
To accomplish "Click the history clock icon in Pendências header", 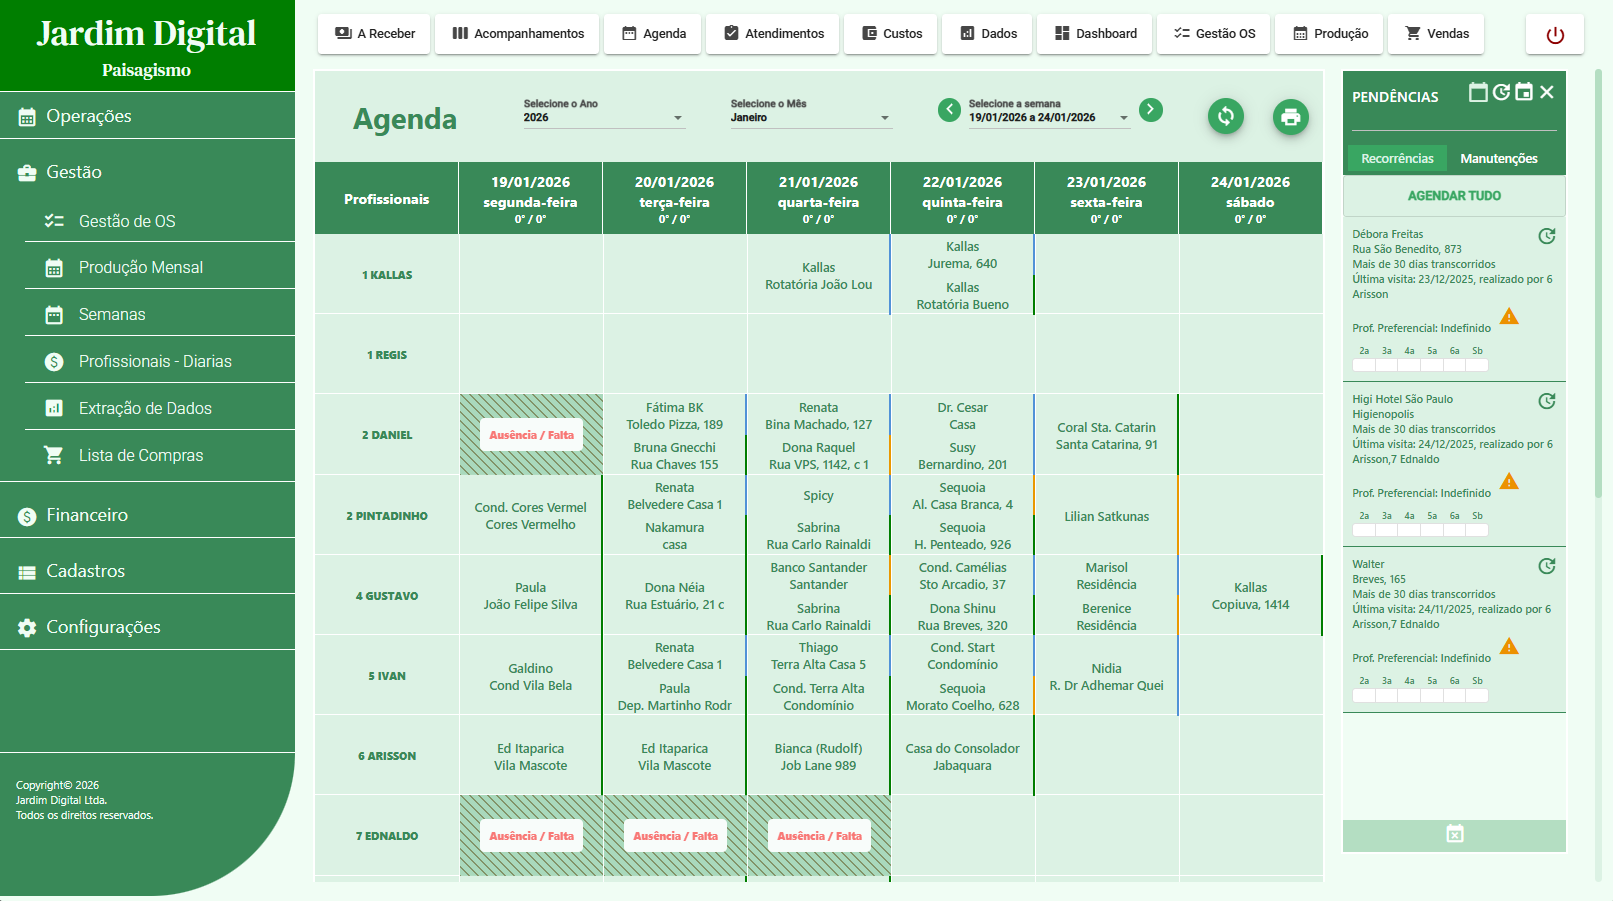I will 1501,93.
